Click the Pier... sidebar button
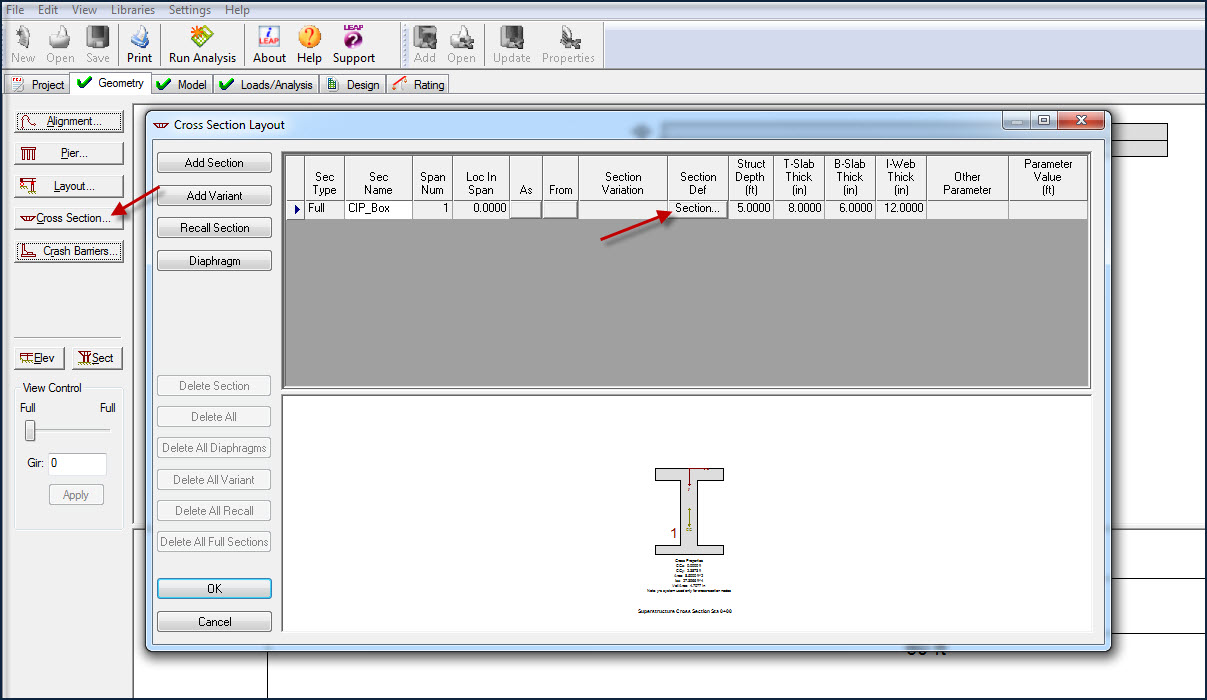Image resolution: width=1207 pixels, height=700 pixels. pos(69,153)
